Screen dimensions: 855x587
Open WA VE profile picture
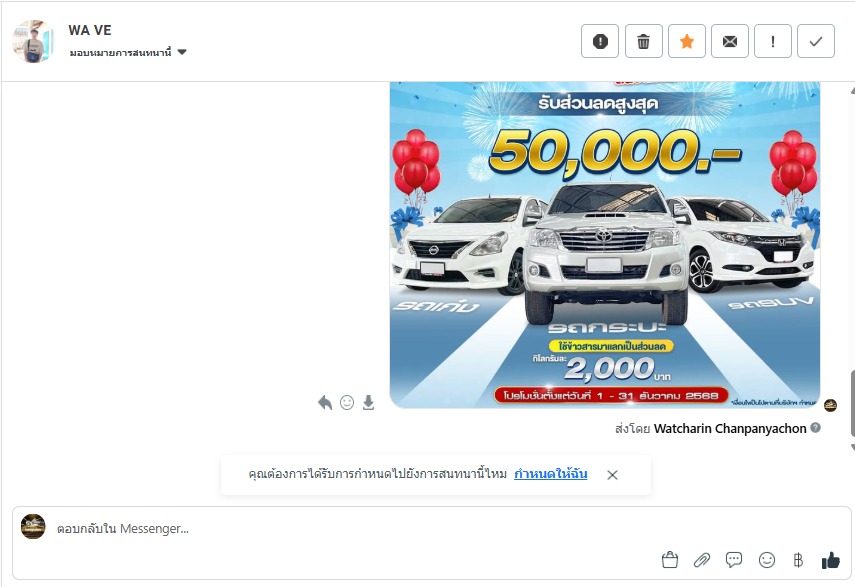click(x=33, y=41)
